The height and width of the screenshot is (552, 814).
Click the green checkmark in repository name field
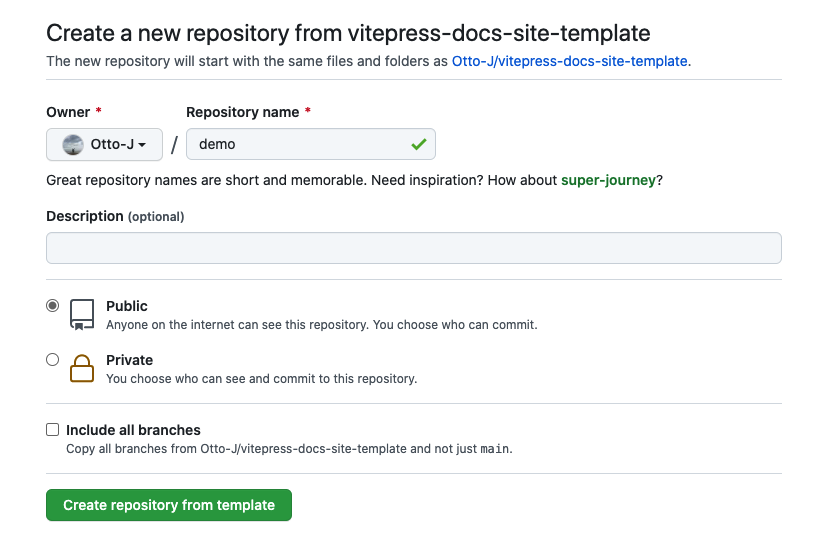[418, 144]
